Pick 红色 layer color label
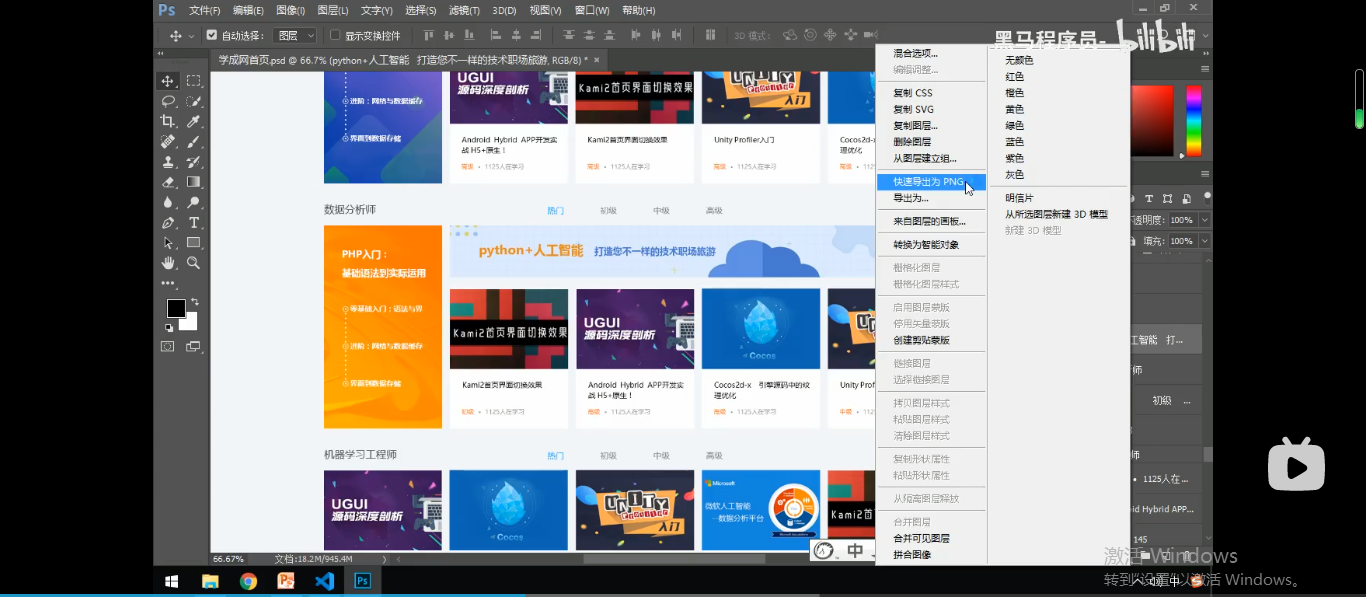 [x=1015, y=77]
